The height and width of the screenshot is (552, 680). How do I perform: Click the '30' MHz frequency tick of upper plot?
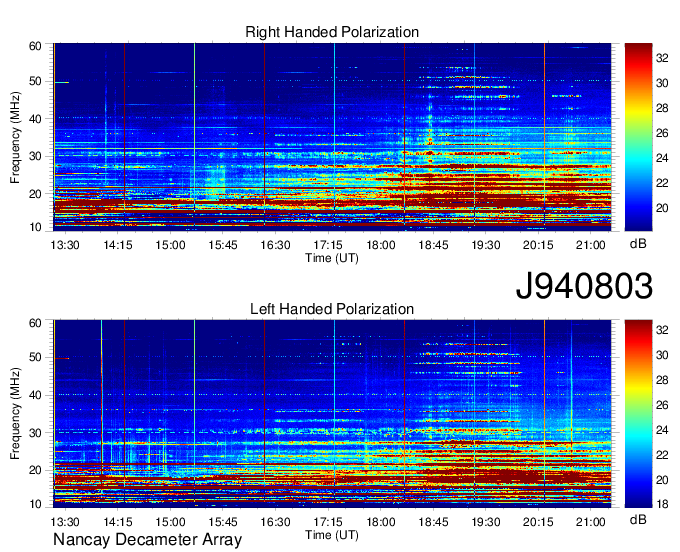tap(35, 156)
